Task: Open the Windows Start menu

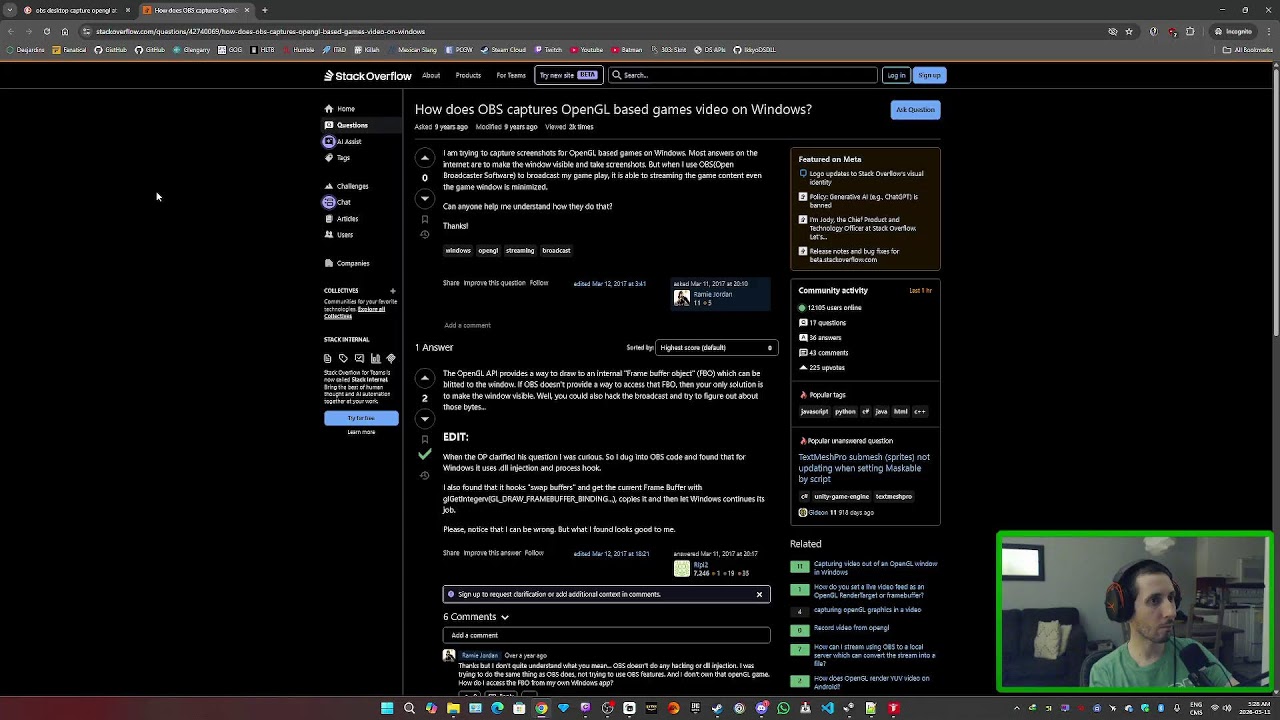Action: [x=387, y=708]
